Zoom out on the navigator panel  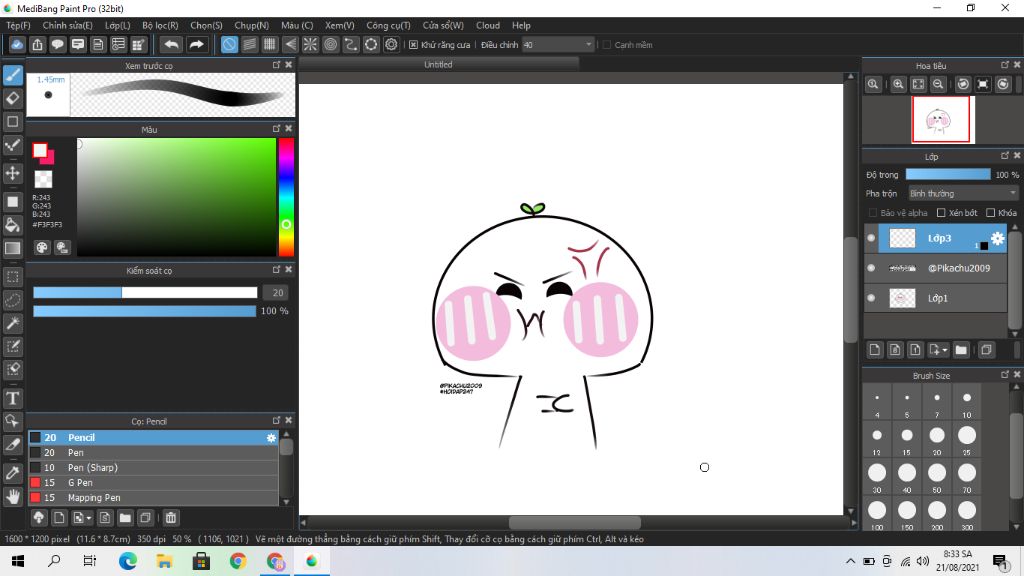click(938, 84)
